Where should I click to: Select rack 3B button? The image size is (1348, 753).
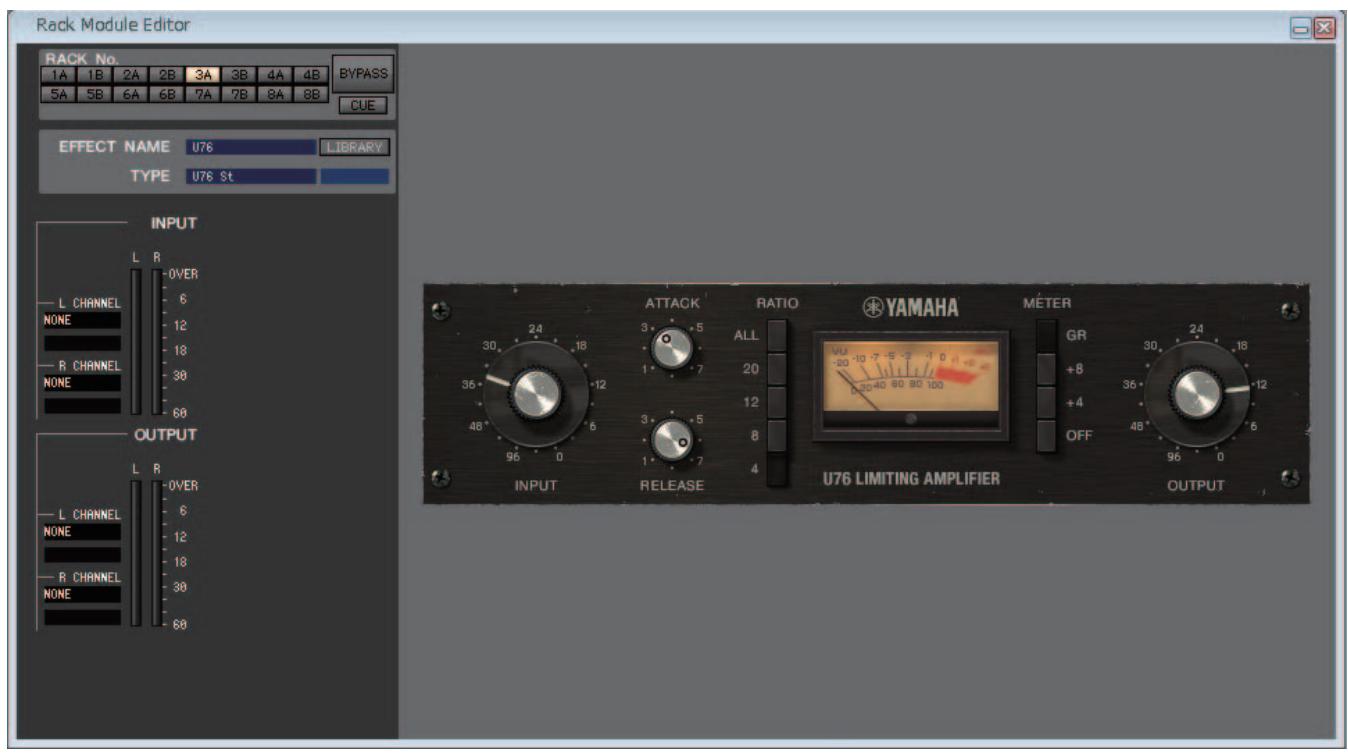pyautogui.click(x=239, y=74)
